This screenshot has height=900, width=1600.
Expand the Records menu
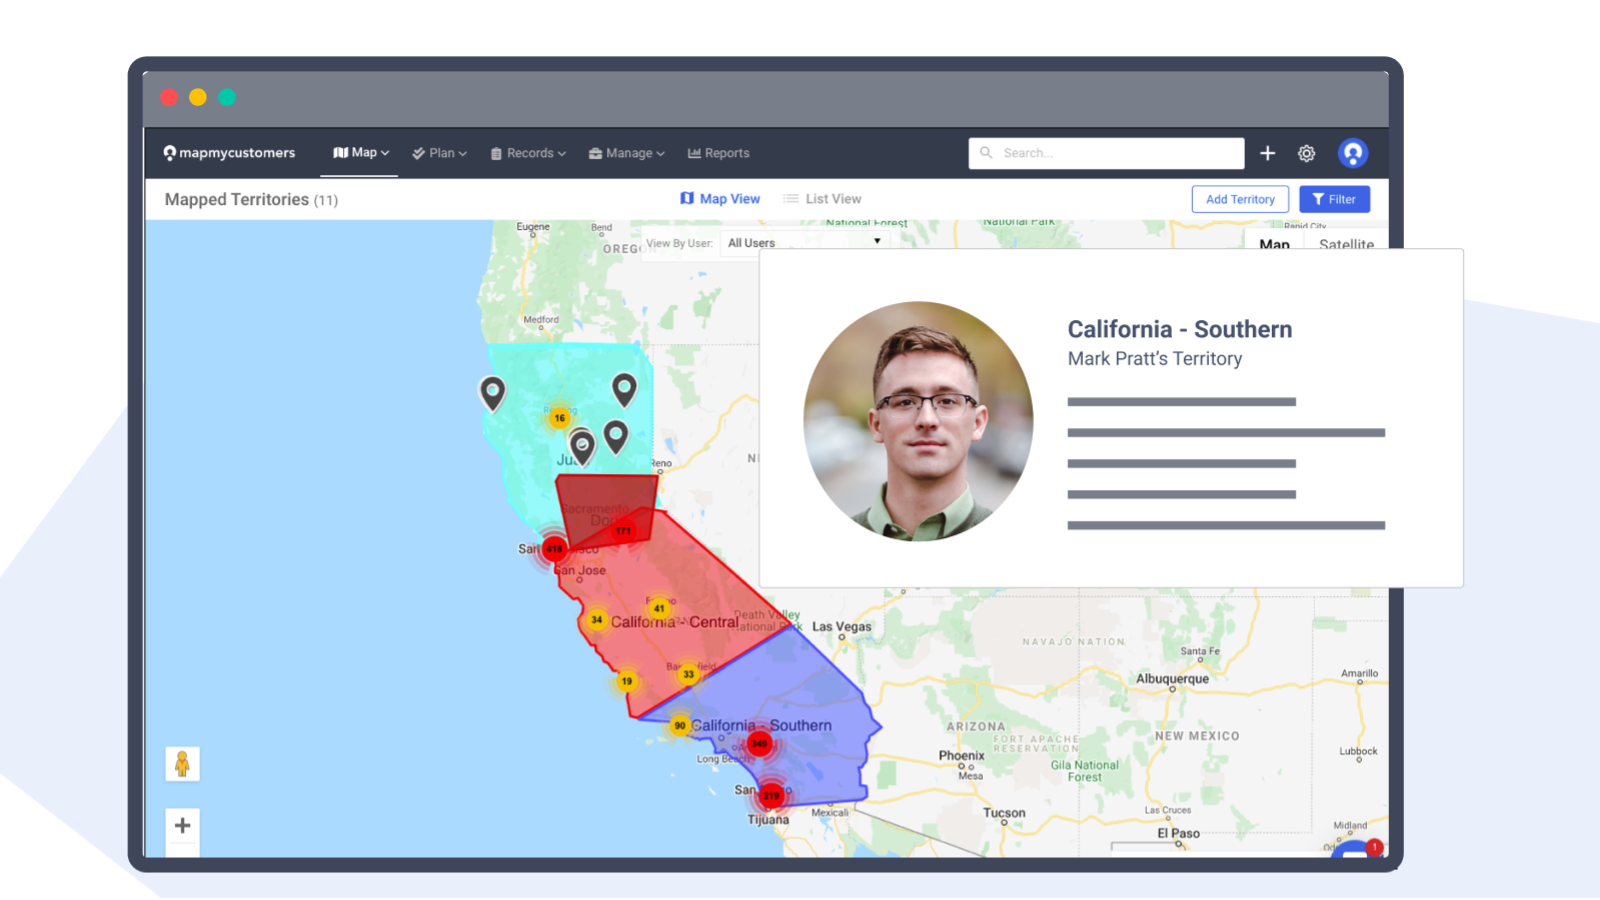pos(528,153)
